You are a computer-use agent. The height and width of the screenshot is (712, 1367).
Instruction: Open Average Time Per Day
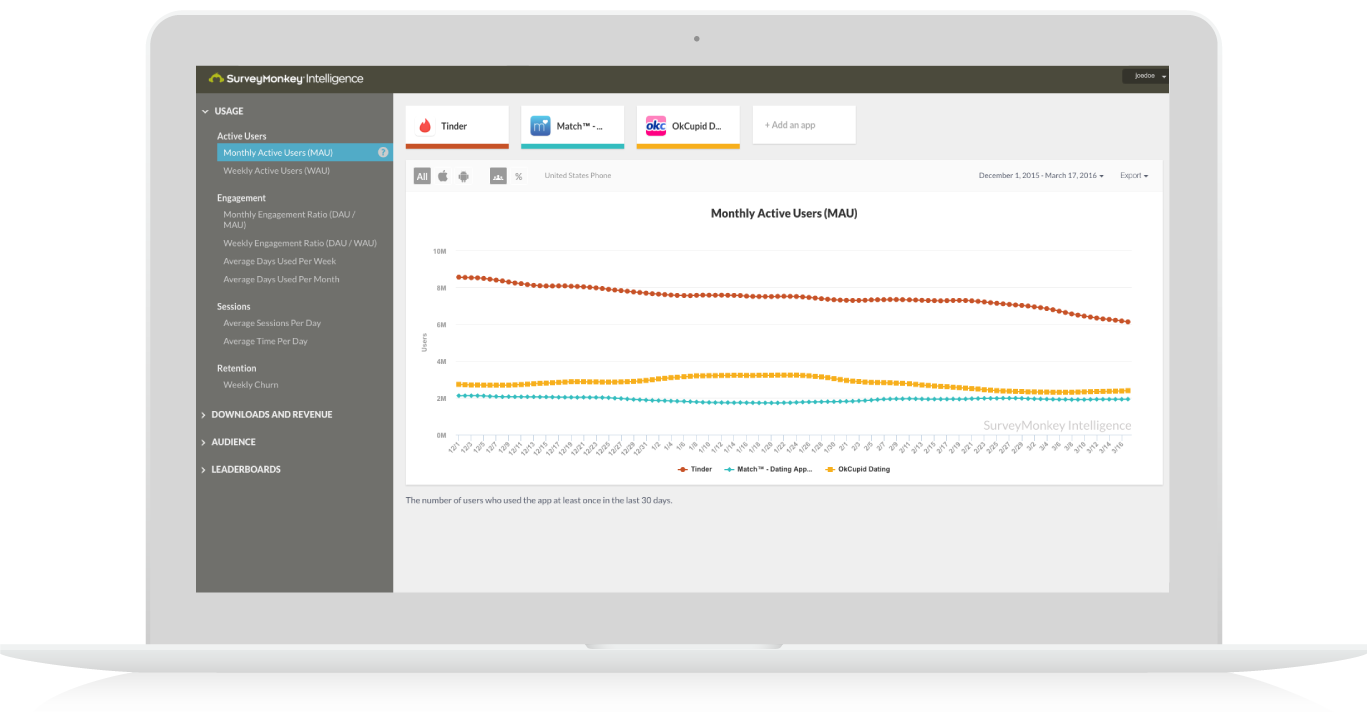tap(265, 341)
